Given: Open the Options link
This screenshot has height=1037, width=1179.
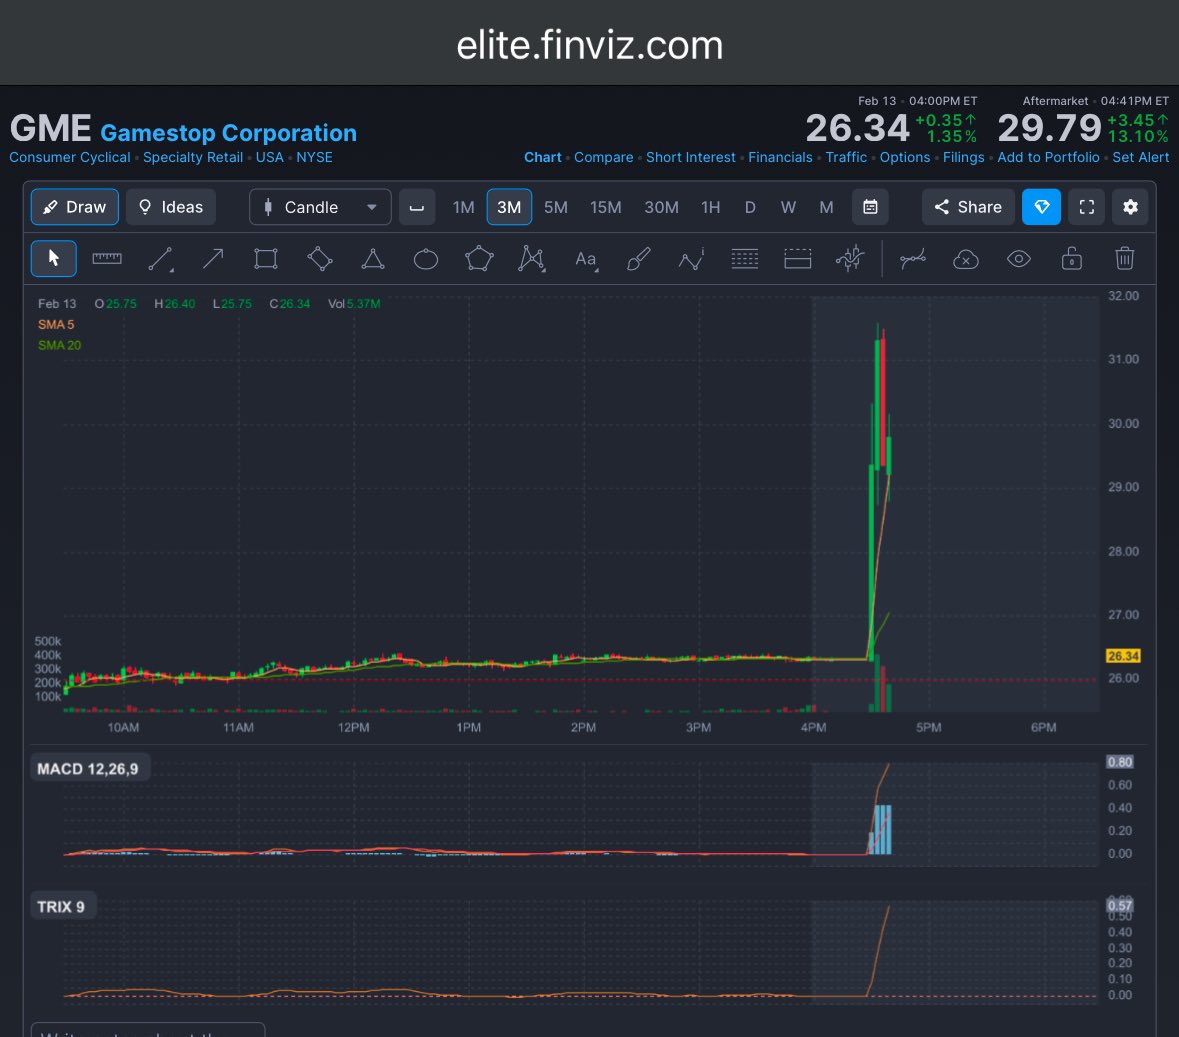Looking at the screenshot, I should click(905, 157).
